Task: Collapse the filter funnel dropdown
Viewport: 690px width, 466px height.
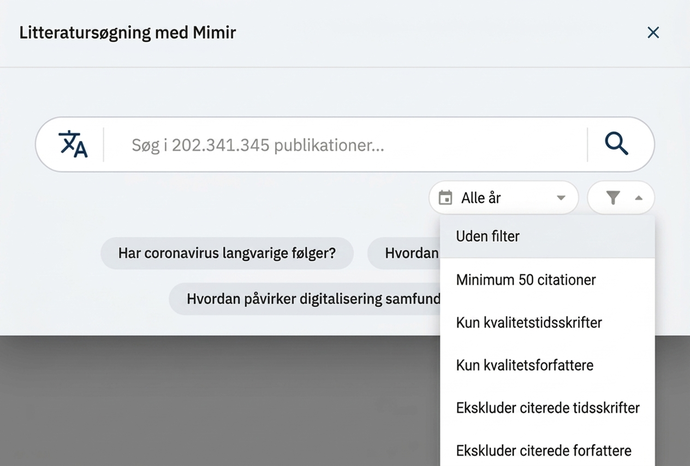Action: pyautogui.click(x=621, y=198)
